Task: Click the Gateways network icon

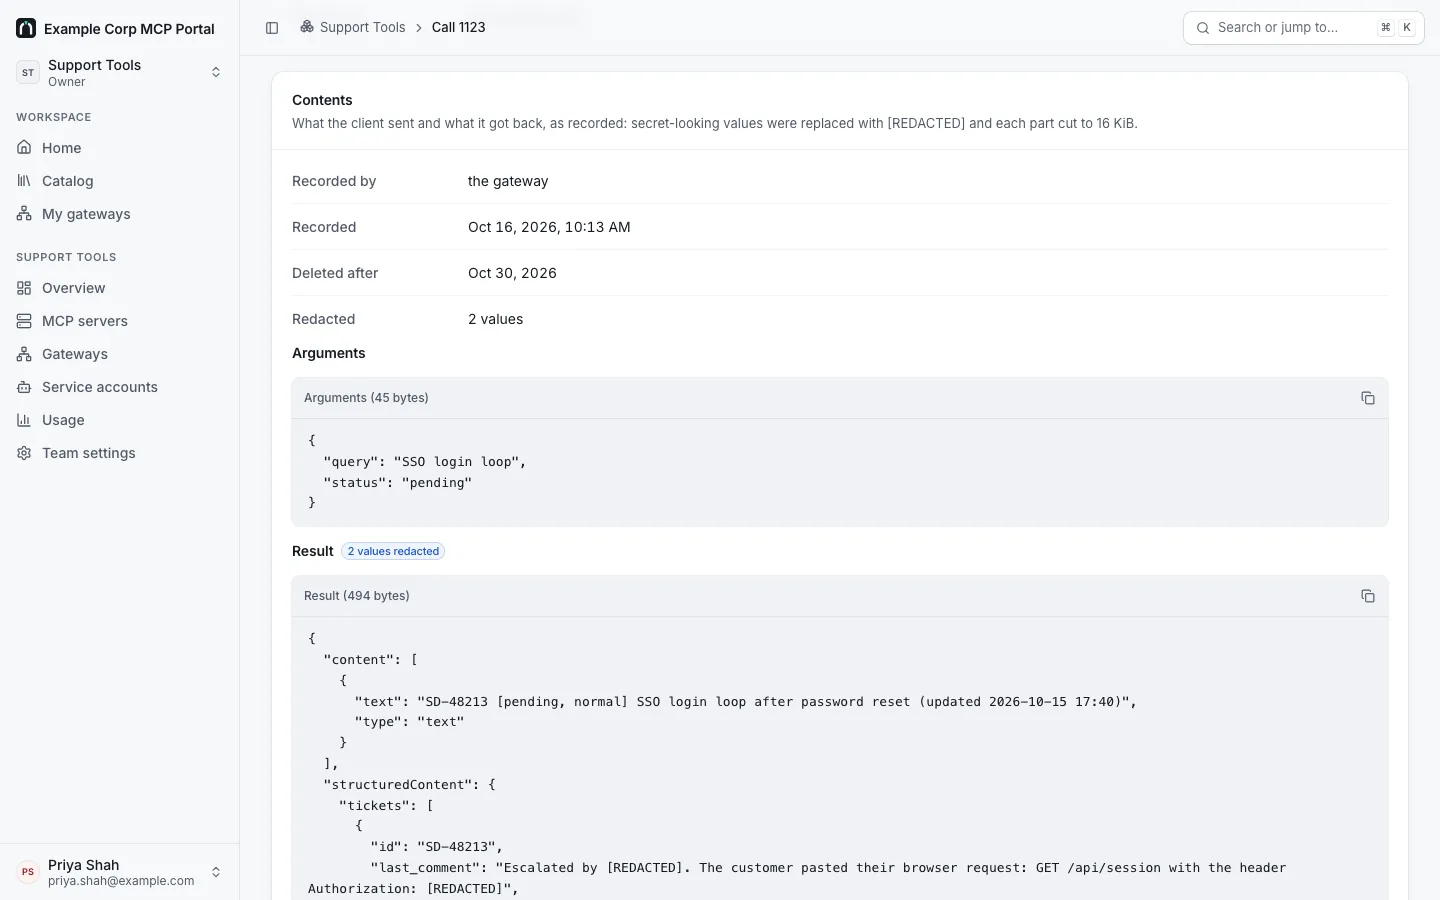Action: pos(24,354)
